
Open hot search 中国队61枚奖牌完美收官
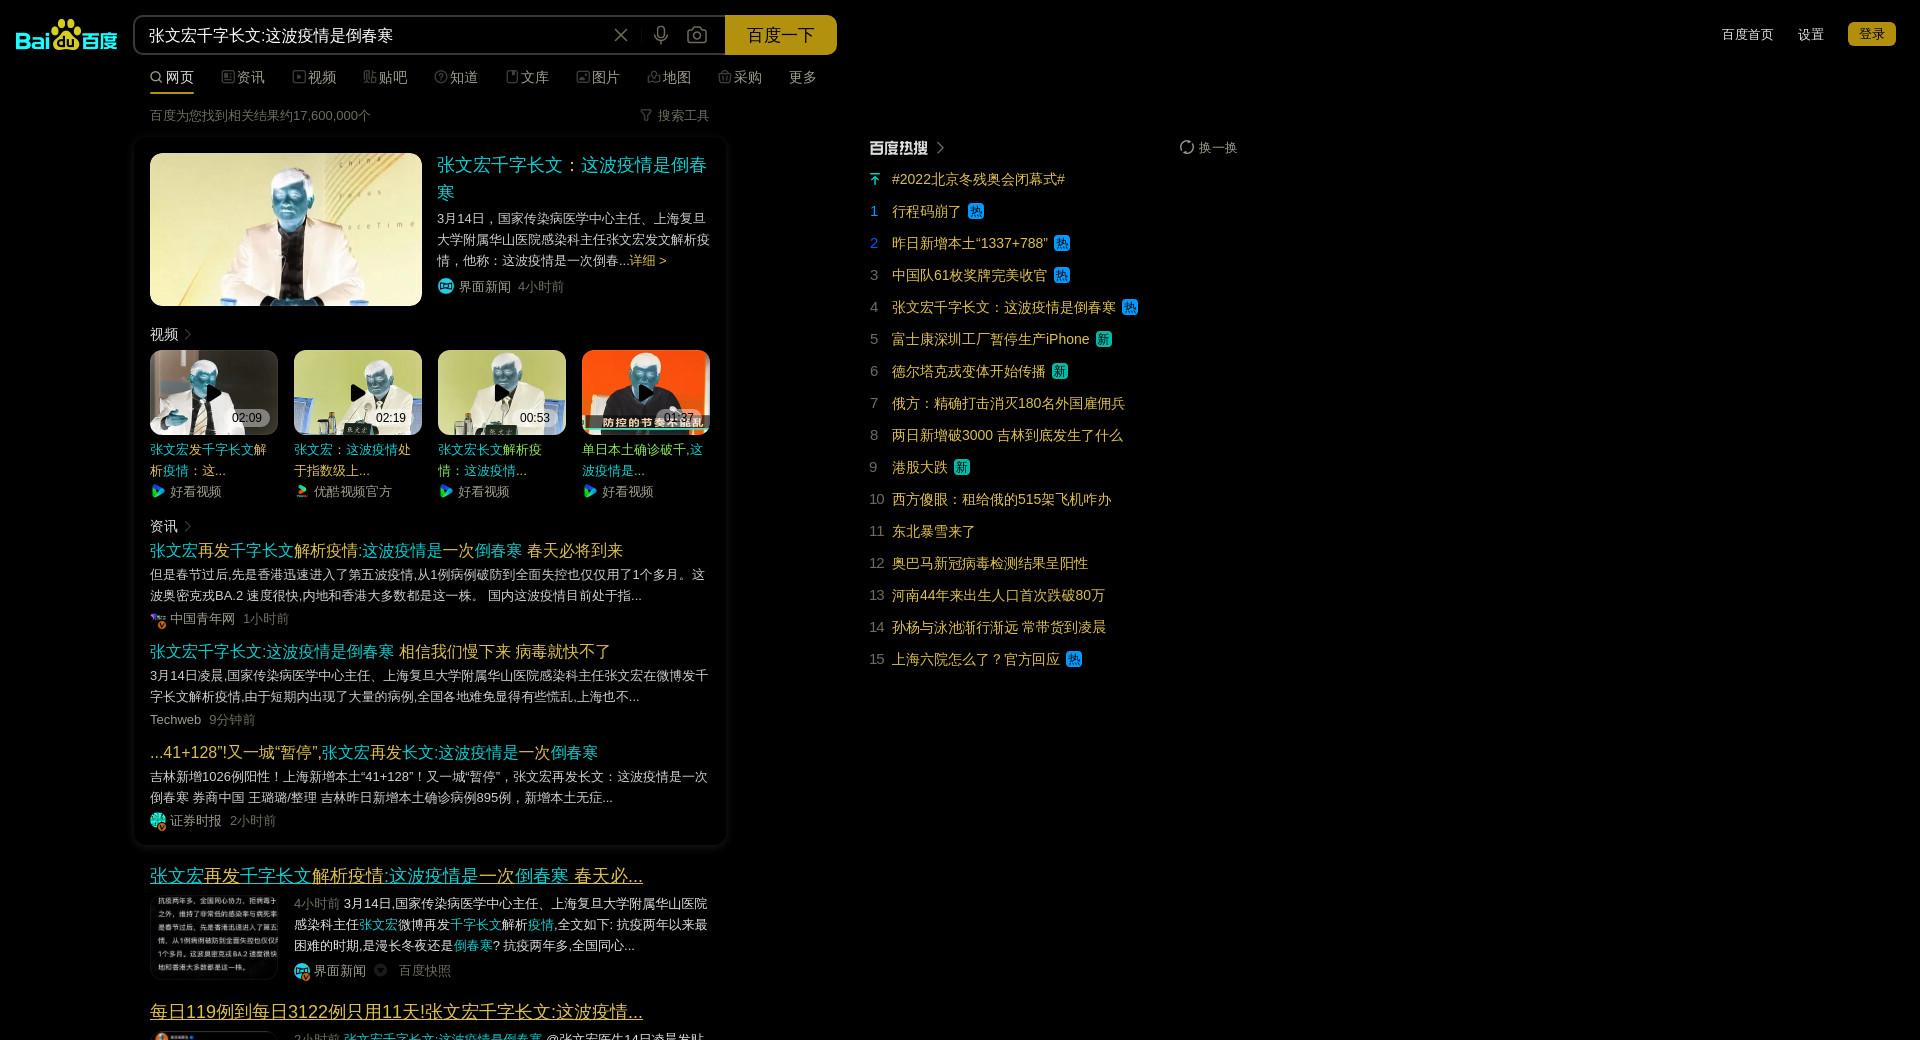coord(970,275)
